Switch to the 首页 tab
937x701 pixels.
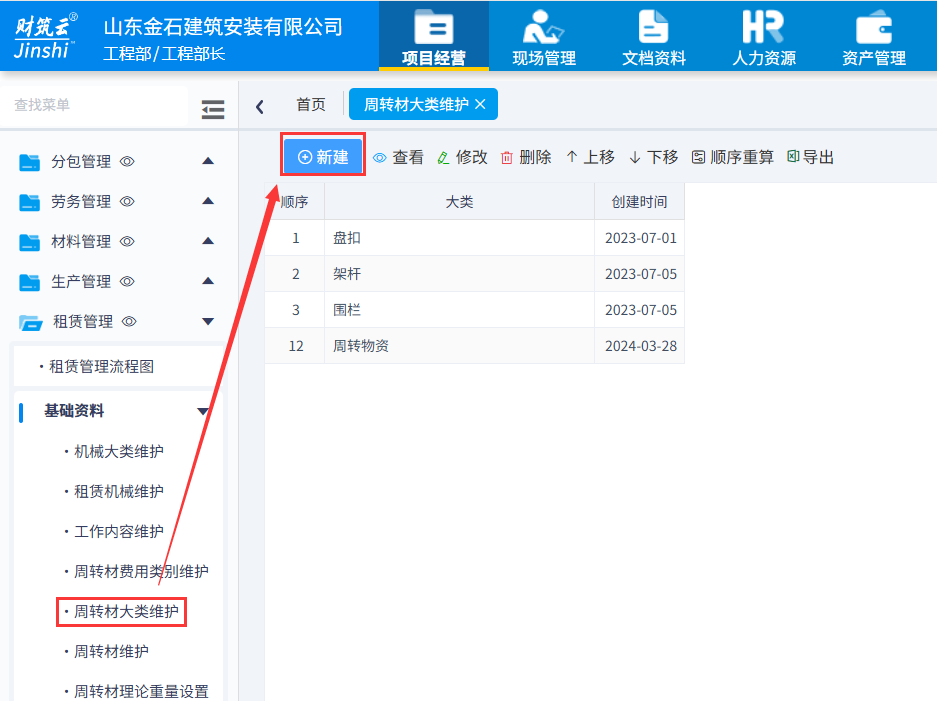tap(311, 105)
